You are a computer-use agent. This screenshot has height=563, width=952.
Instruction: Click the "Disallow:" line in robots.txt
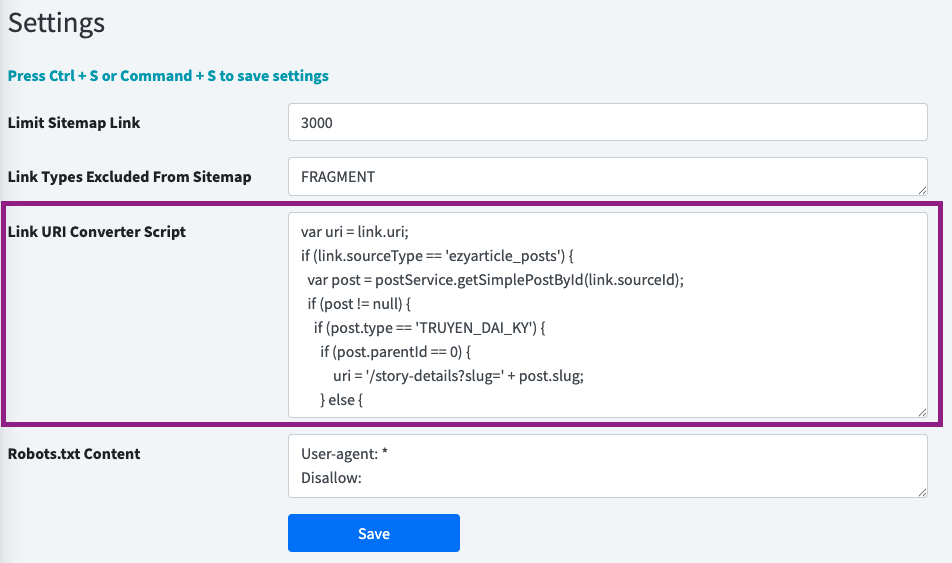[x=331, y=478]
